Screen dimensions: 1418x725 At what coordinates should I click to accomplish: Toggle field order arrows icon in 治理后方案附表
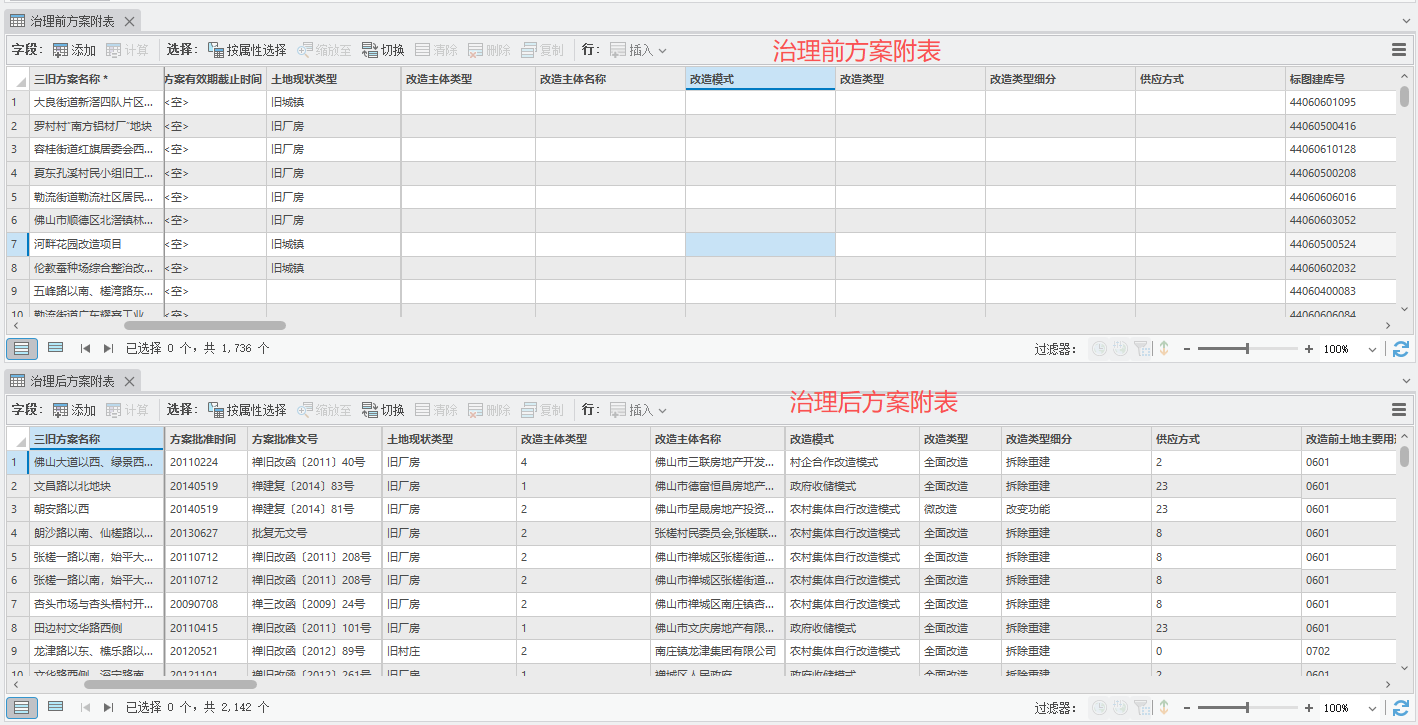1164,708
